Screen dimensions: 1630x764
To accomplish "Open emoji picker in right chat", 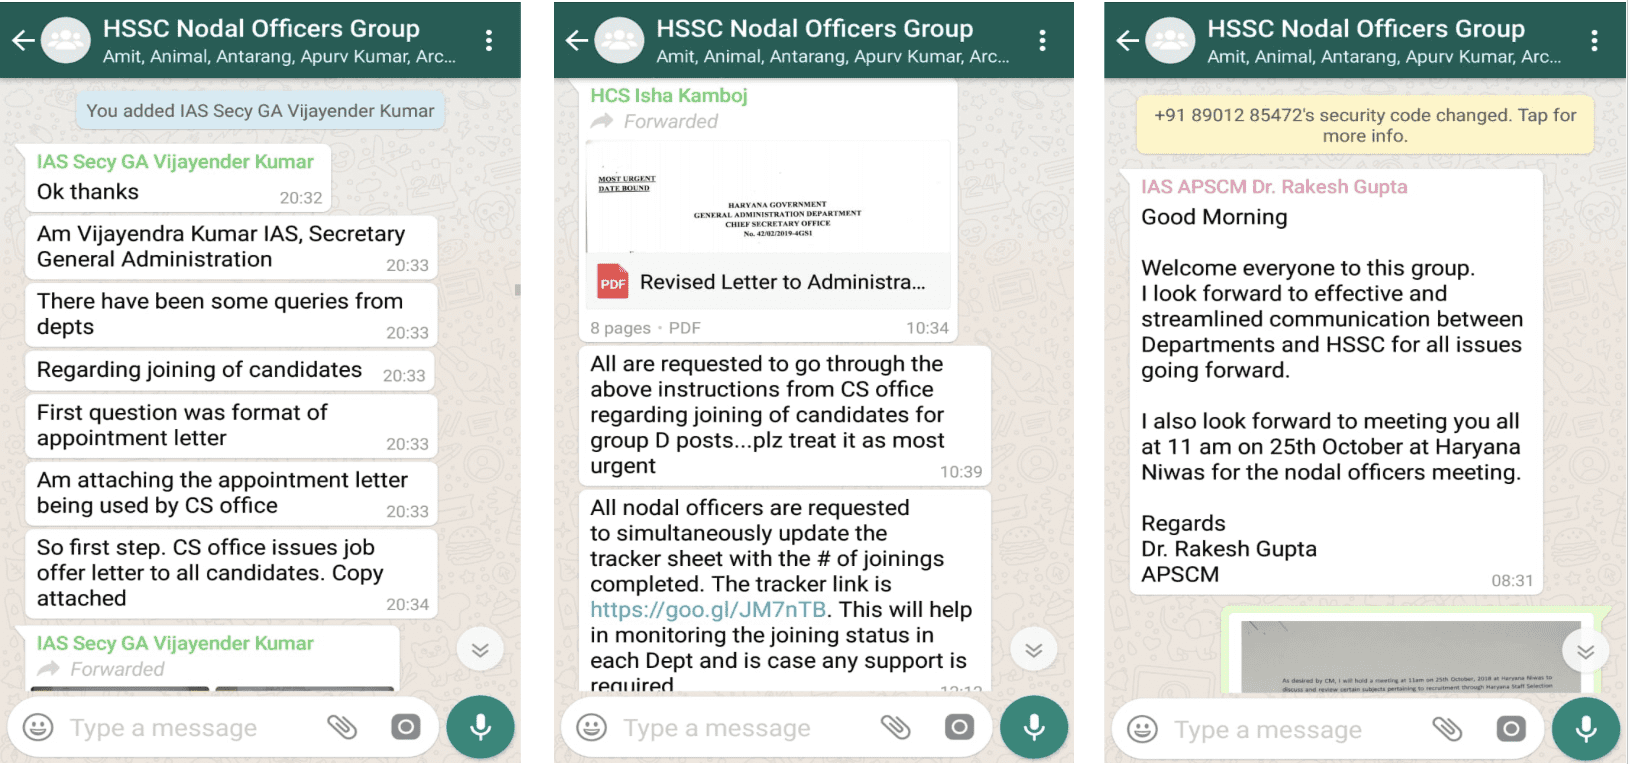I will pyautogui.click(x=1143, y=729).
